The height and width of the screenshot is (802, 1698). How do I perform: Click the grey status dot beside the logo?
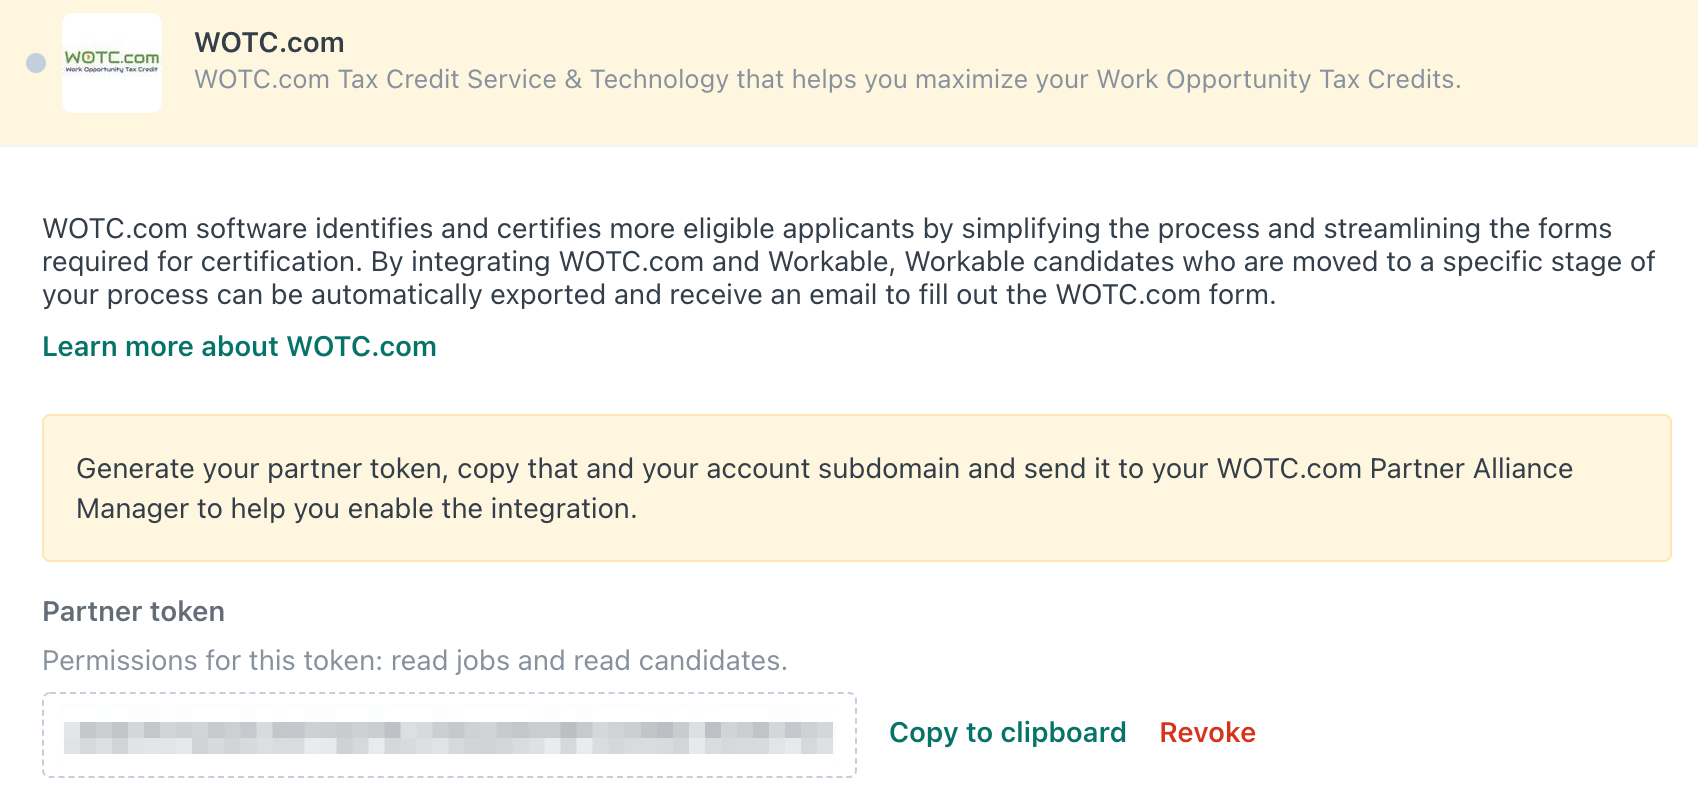(x=36, y=63)
